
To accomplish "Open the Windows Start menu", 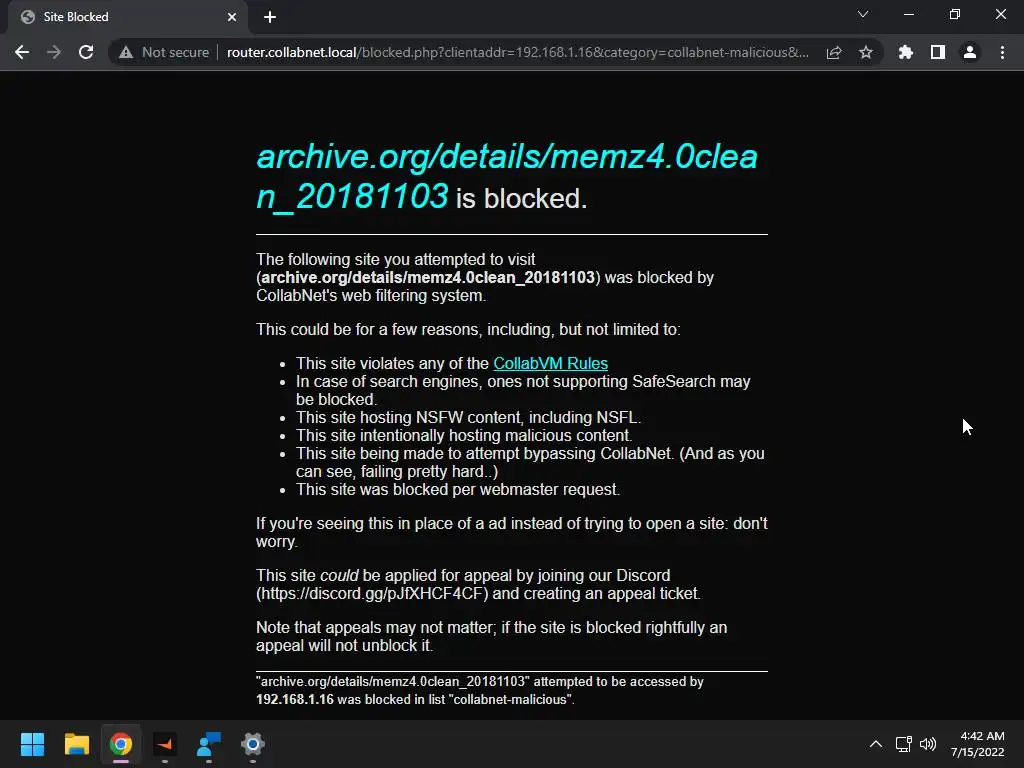I will coord(32,744).
